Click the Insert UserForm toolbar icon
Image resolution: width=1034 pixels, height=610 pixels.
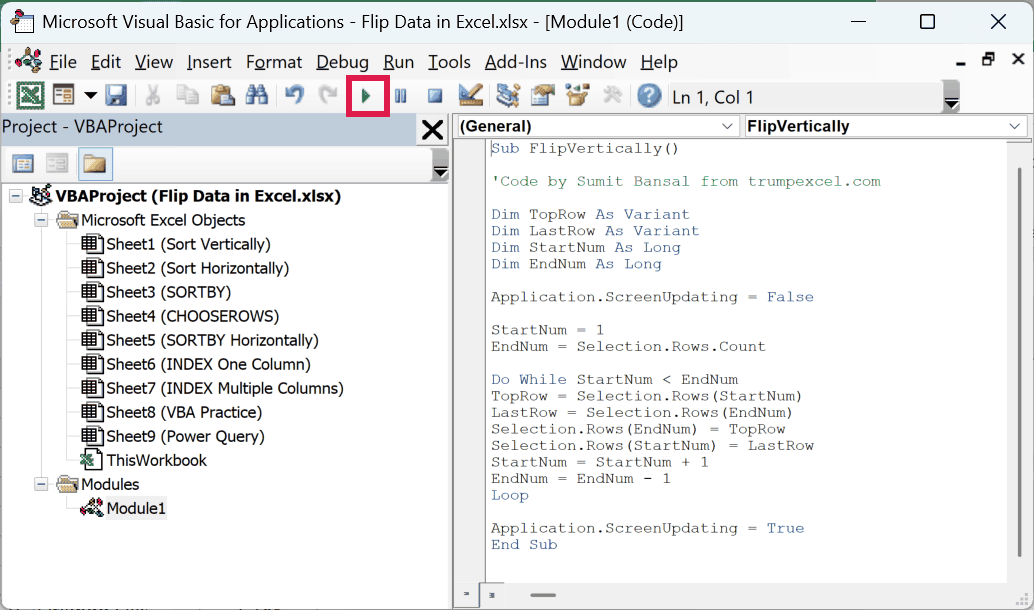coord(64,96)
